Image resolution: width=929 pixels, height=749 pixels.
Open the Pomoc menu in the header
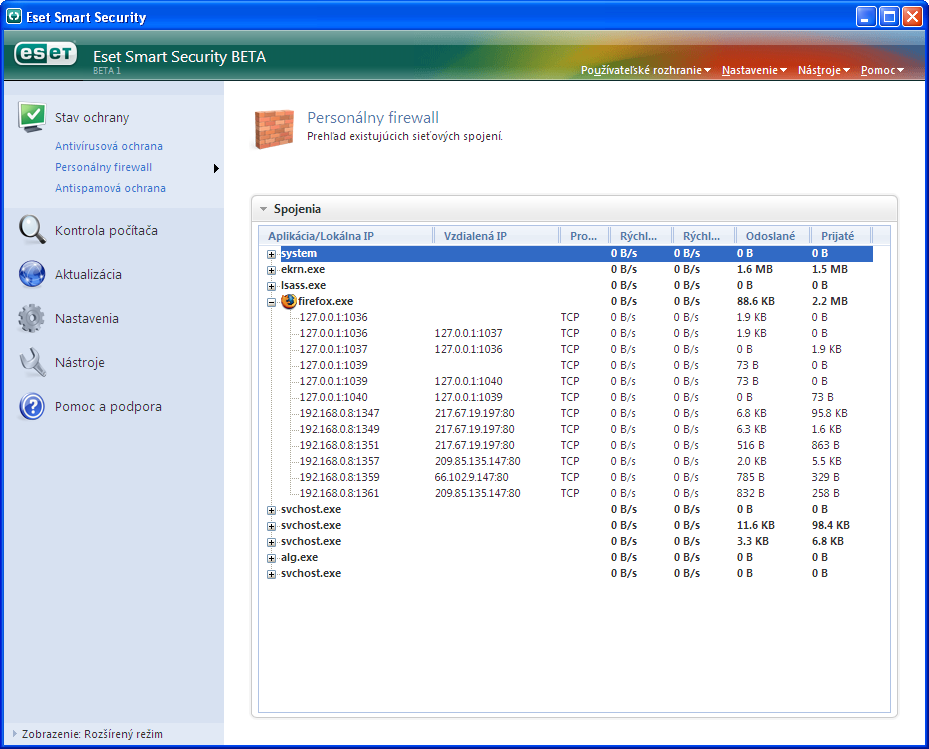[x=882, y=70]
